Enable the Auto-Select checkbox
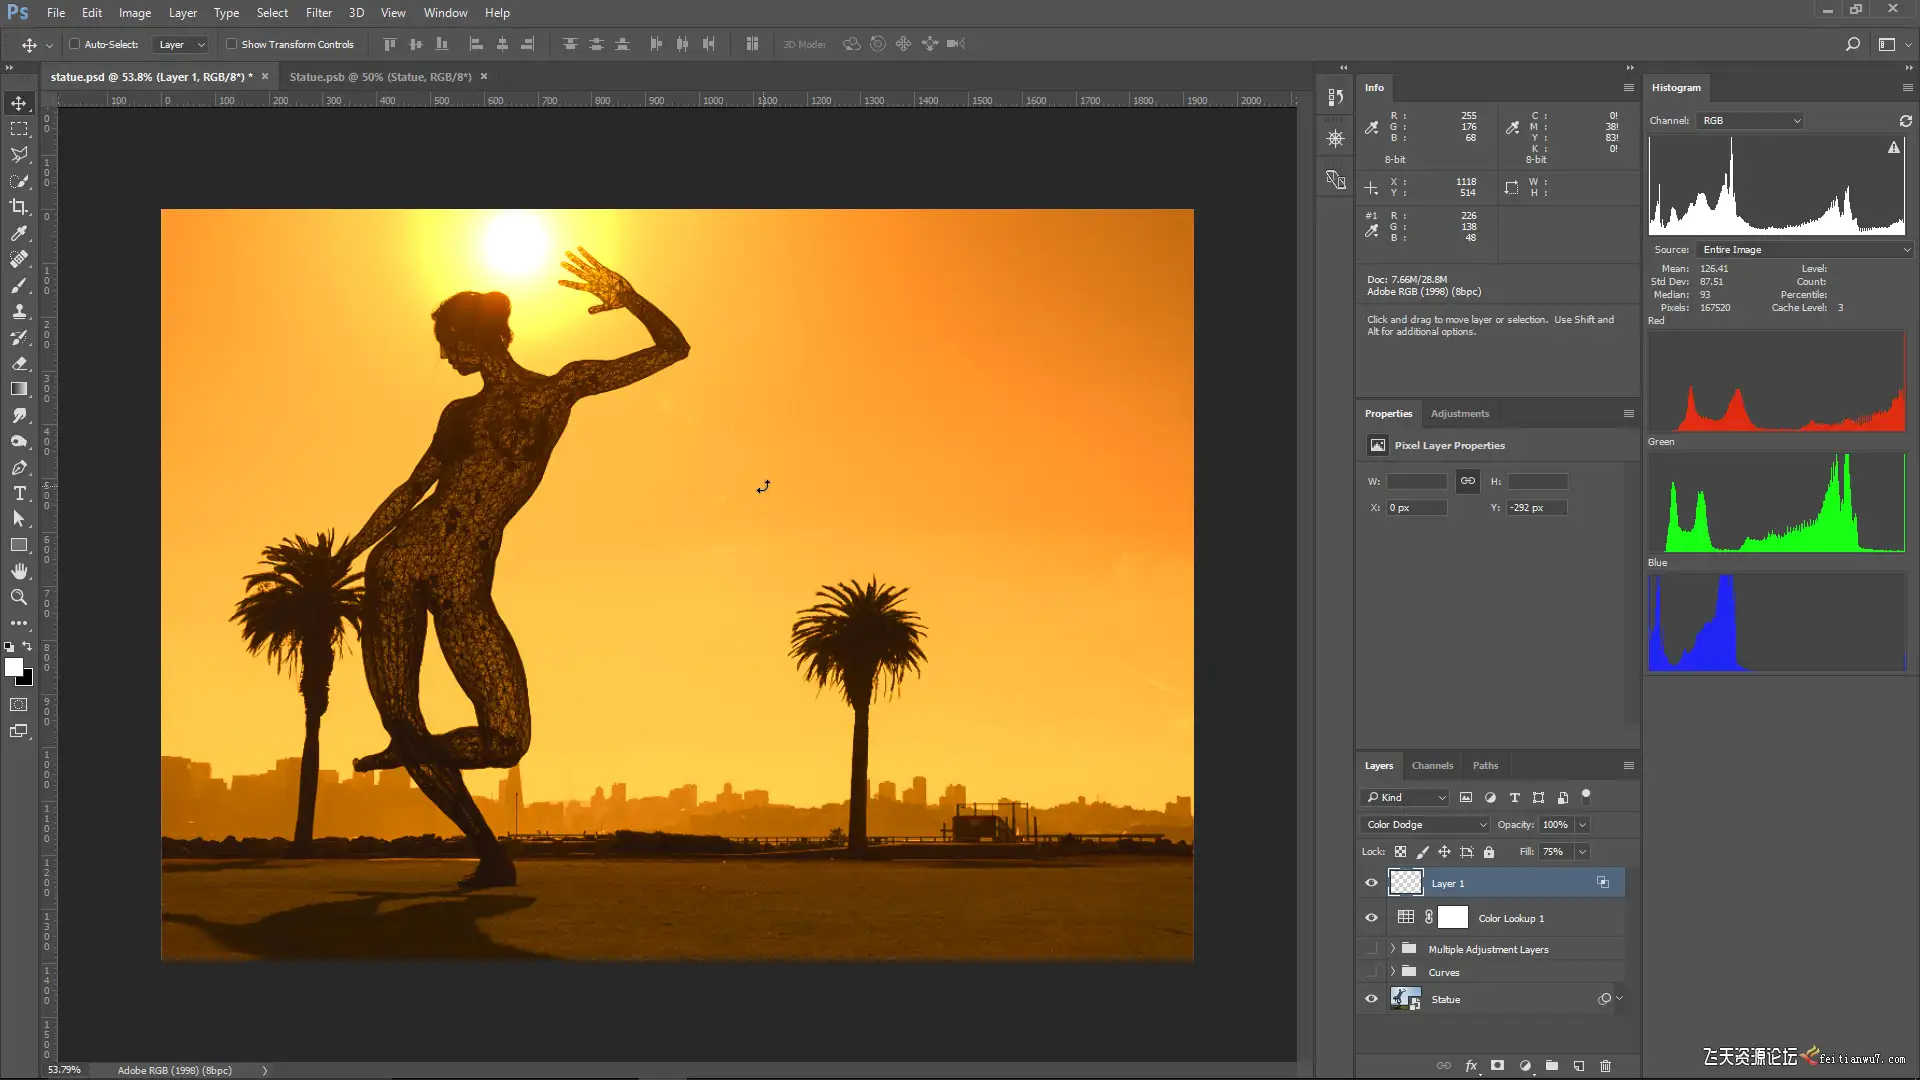1920x1080 pixels. tap(75, 44)
